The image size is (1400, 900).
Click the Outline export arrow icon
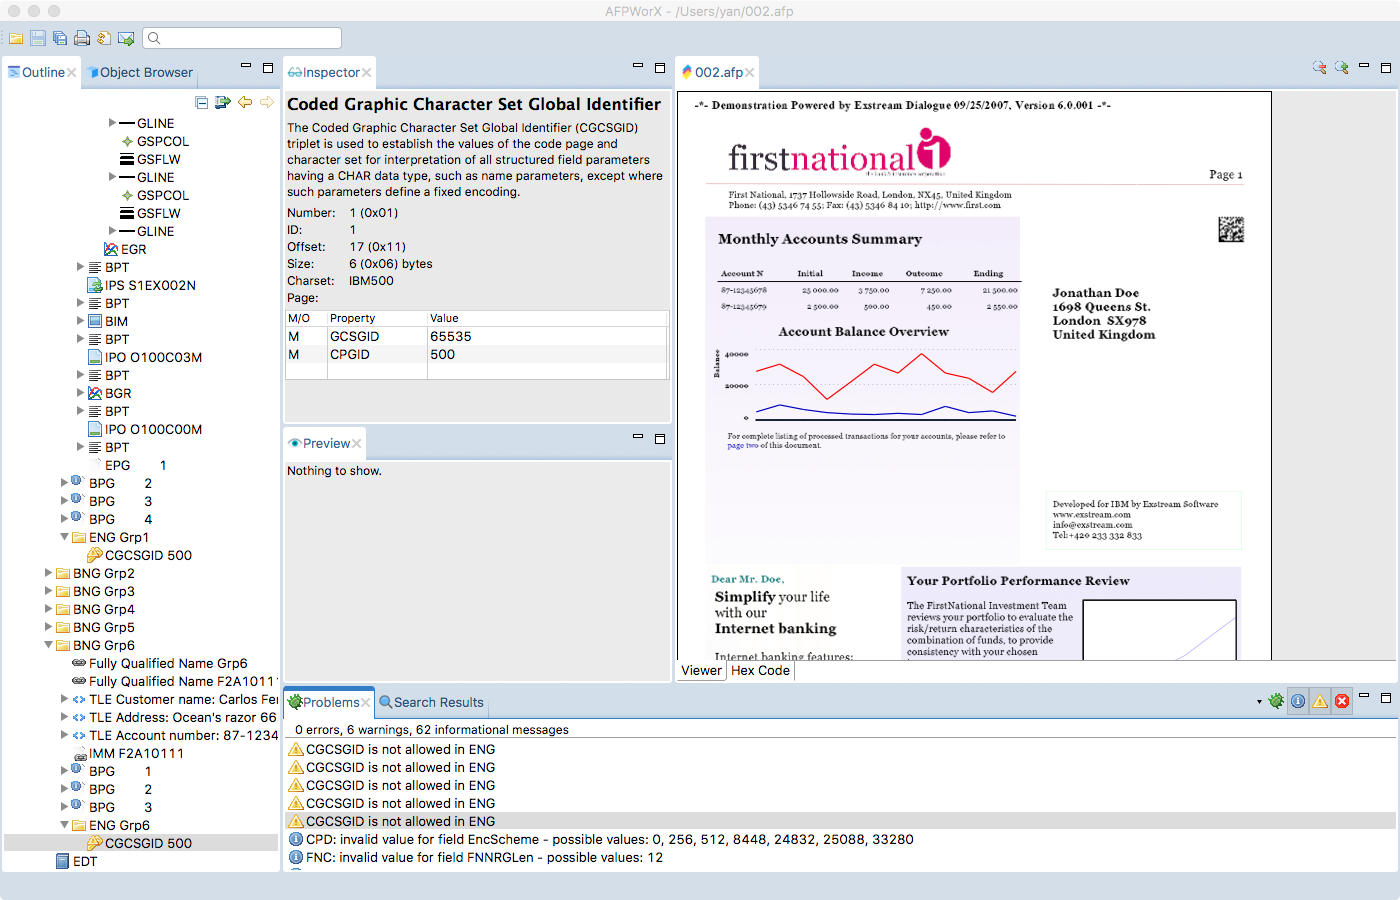(222, 102)
